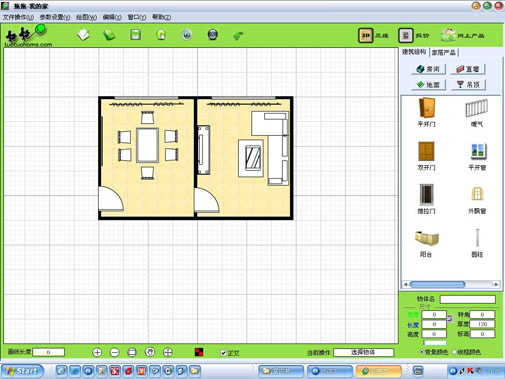The image size is (505, 379).
Task: Select the 平开门 swing door item
Action: pos(426,112)
